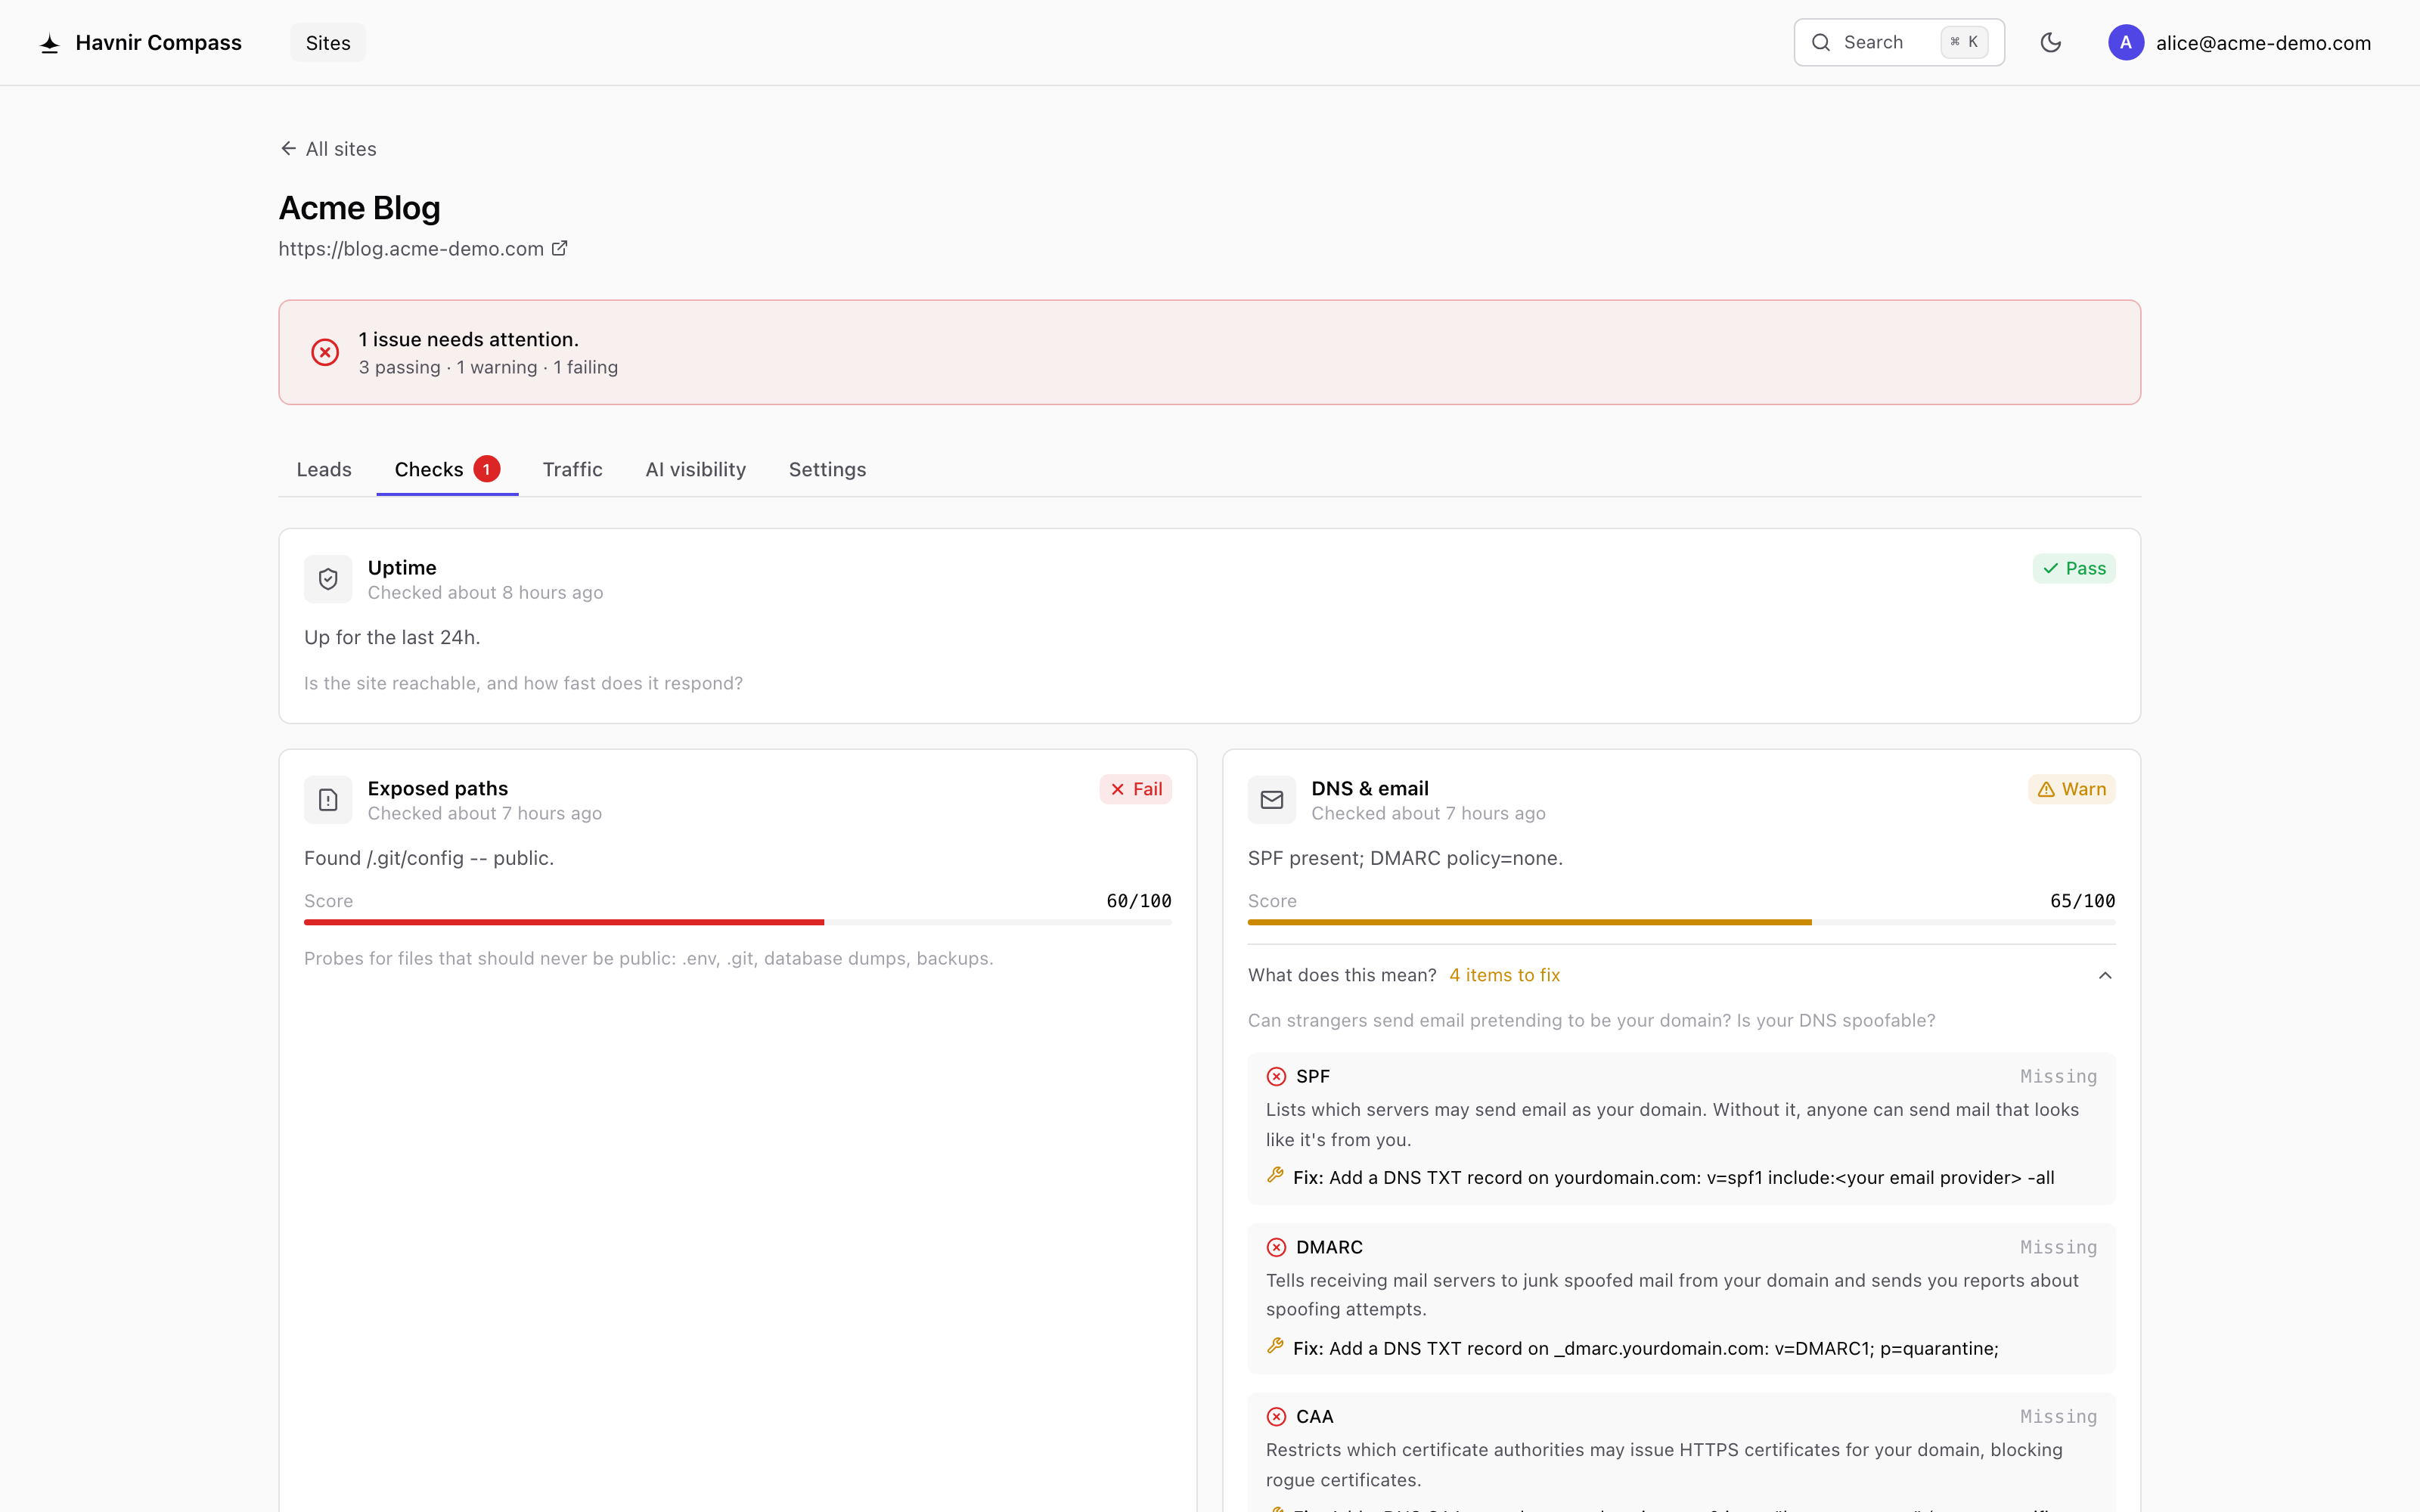Go back via All sites link
The width and height of the screenshot is (2420, 1512).
pyautogui.click(x=328, y=149)
